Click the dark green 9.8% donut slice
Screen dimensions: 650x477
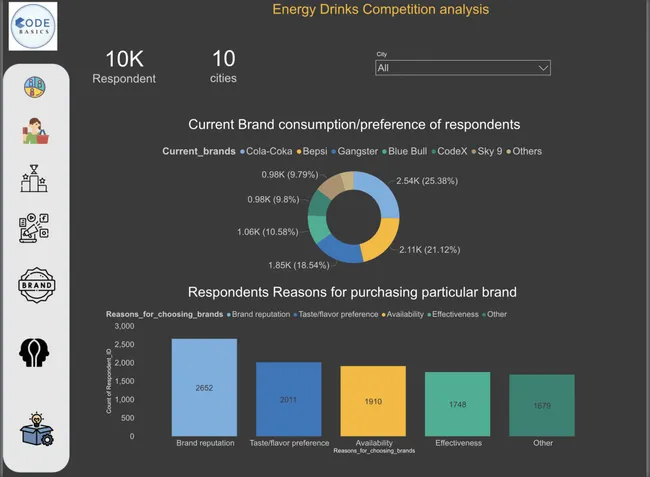click(319, 203)
